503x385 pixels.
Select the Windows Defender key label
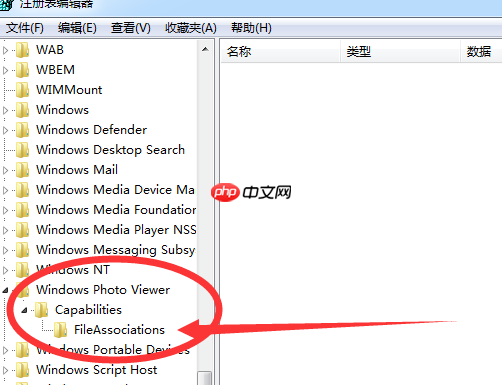[91, 130]
